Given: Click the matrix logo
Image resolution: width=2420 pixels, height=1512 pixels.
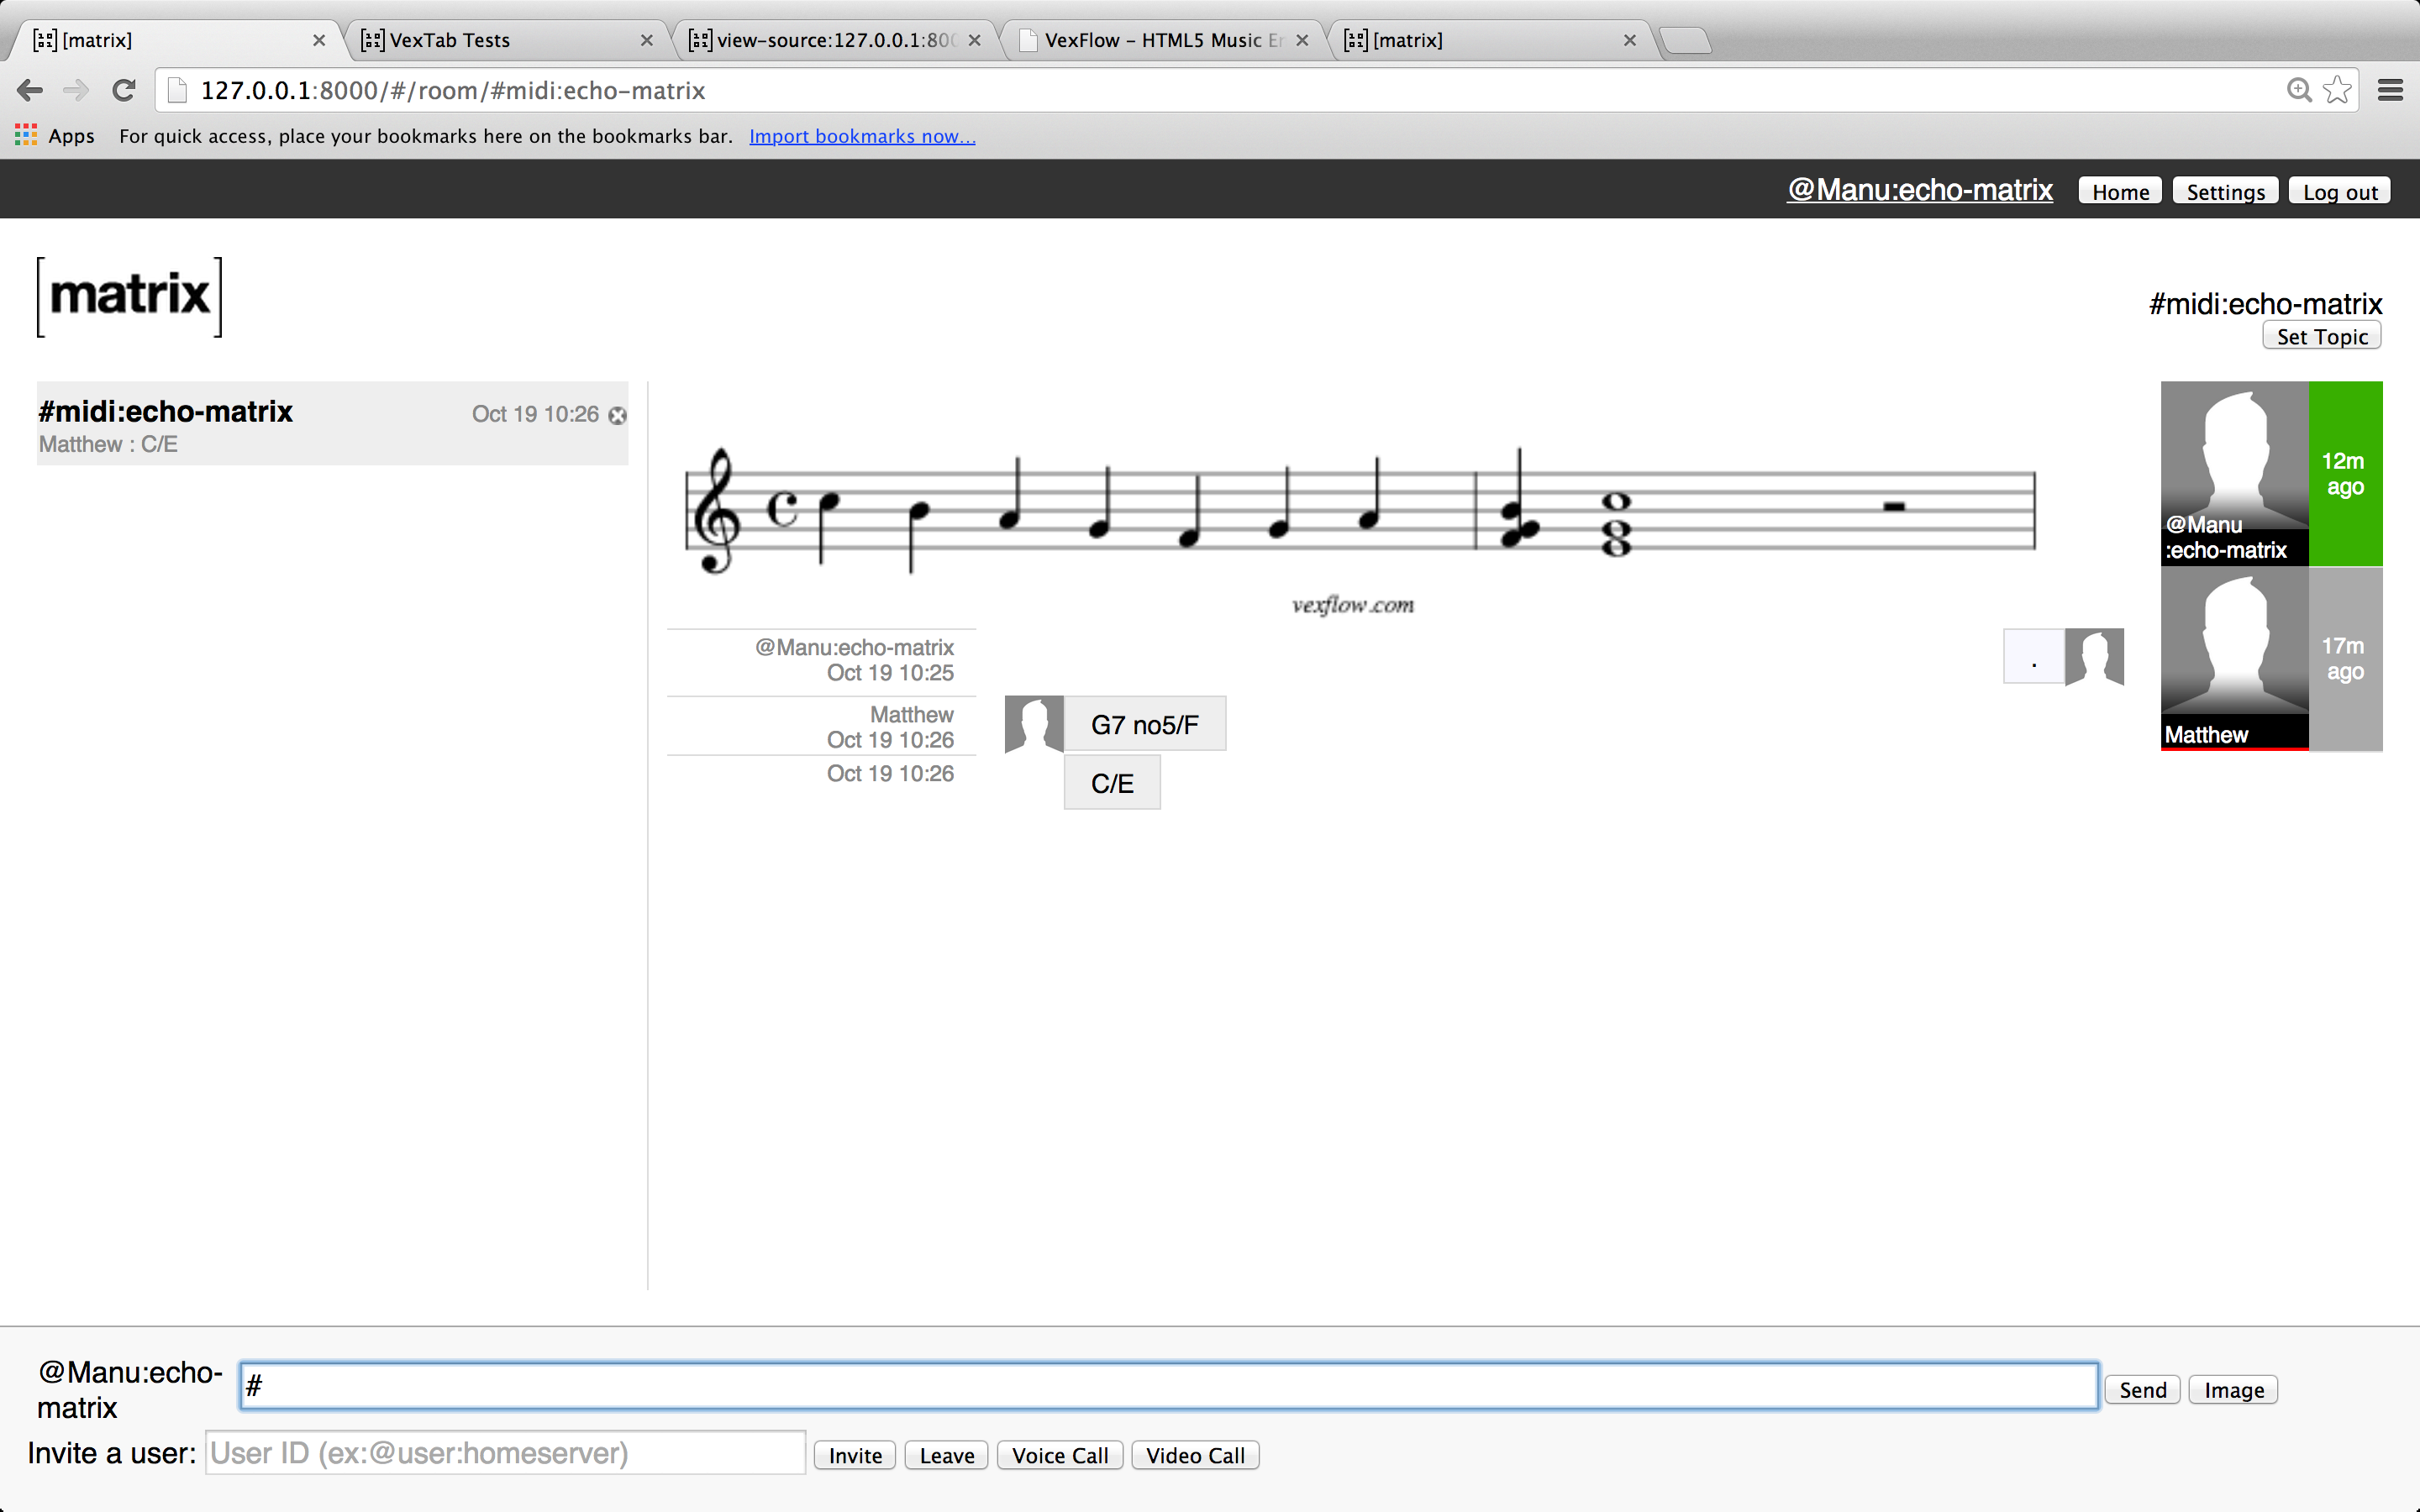Looking at the screenshot, I should click(x=130, y=297).
